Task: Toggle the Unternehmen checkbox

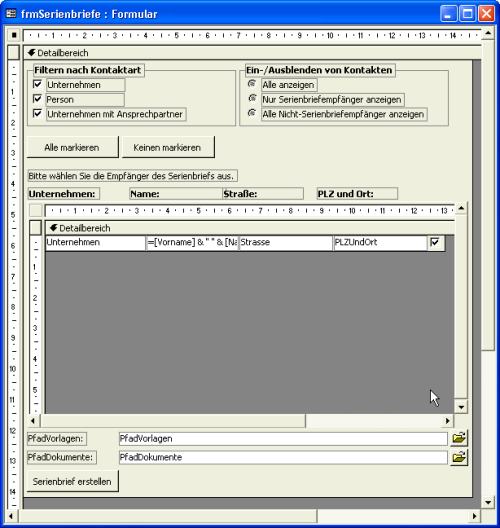Action: point(37,84)
